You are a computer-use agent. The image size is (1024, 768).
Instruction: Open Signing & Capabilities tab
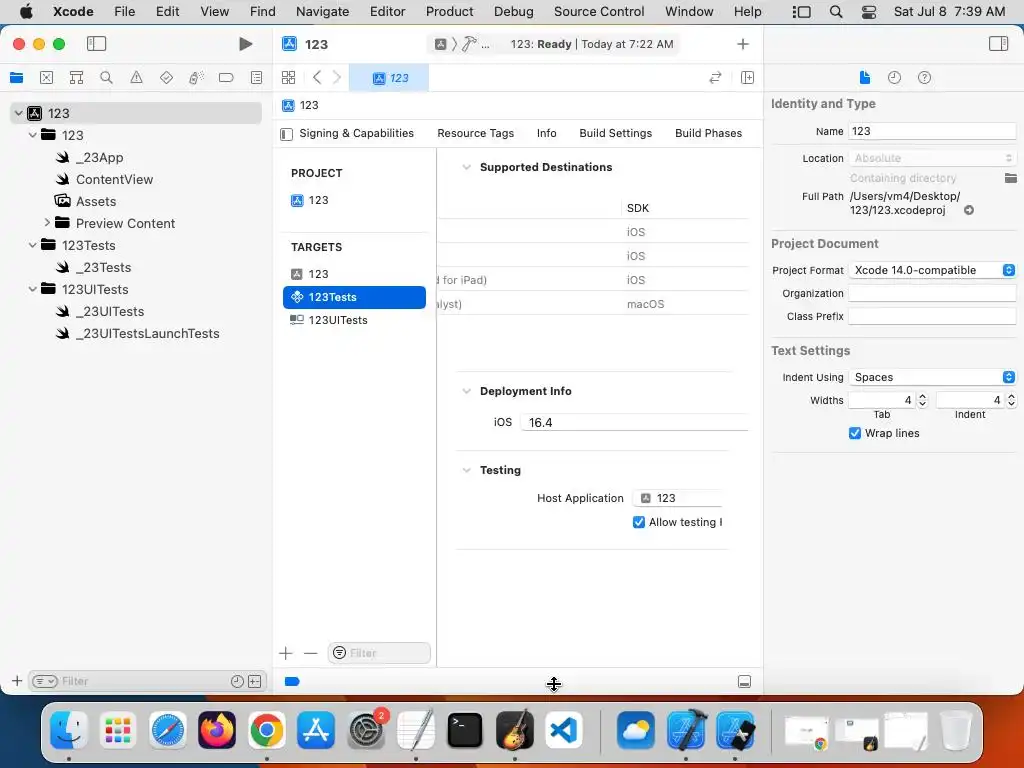click(x=357, y=133)
